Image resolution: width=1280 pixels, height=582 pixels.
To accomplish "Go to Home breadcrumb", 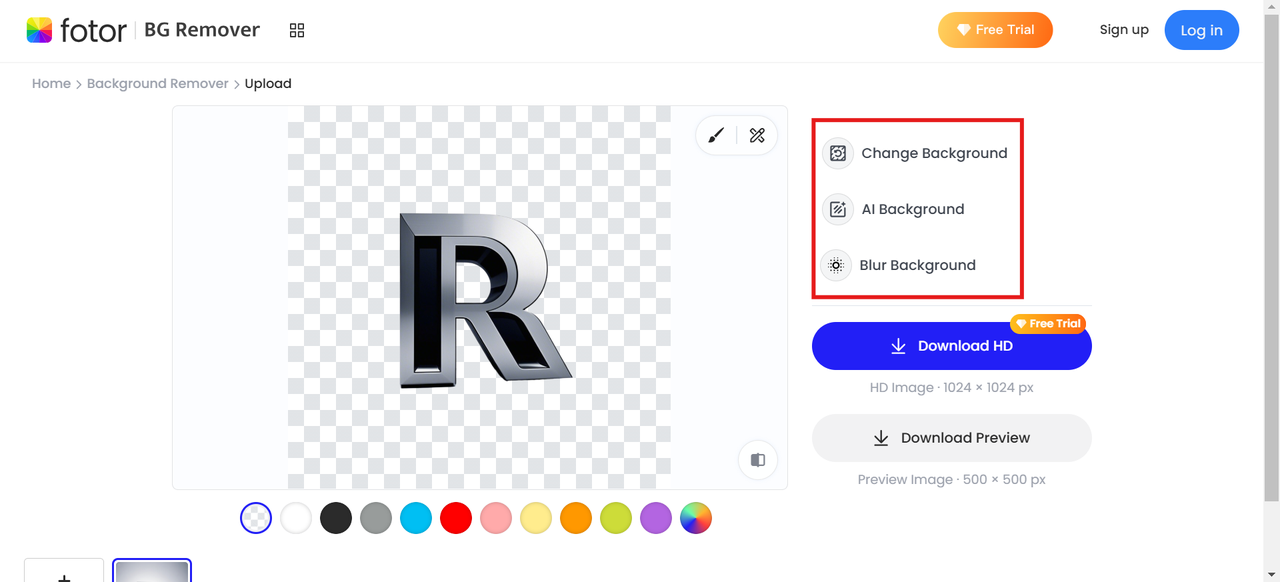I will 51,84.
